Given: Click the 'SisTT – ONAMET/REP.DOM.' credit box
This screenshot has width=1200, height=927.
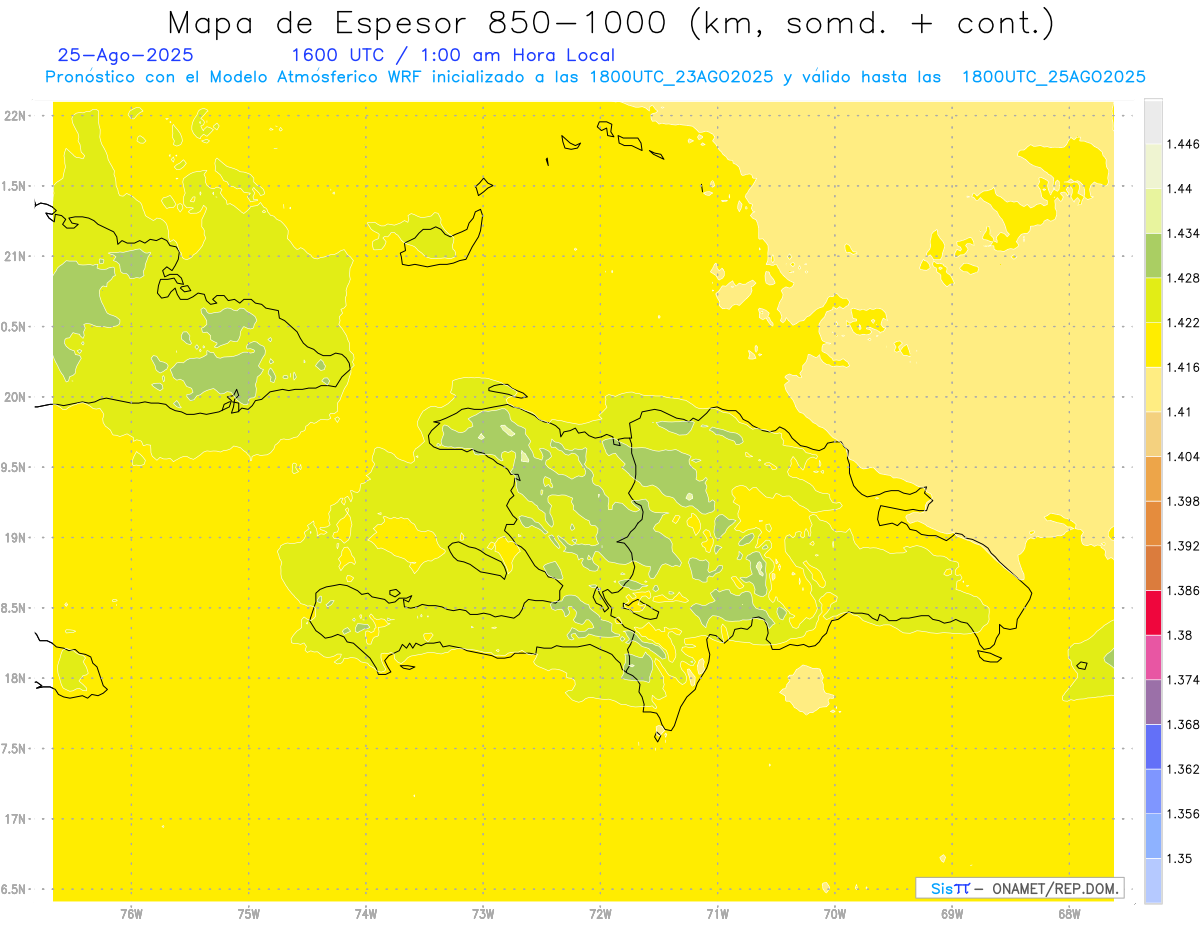Looking at the screenshot, I should pyautogui.click(x=1020, y=888).
